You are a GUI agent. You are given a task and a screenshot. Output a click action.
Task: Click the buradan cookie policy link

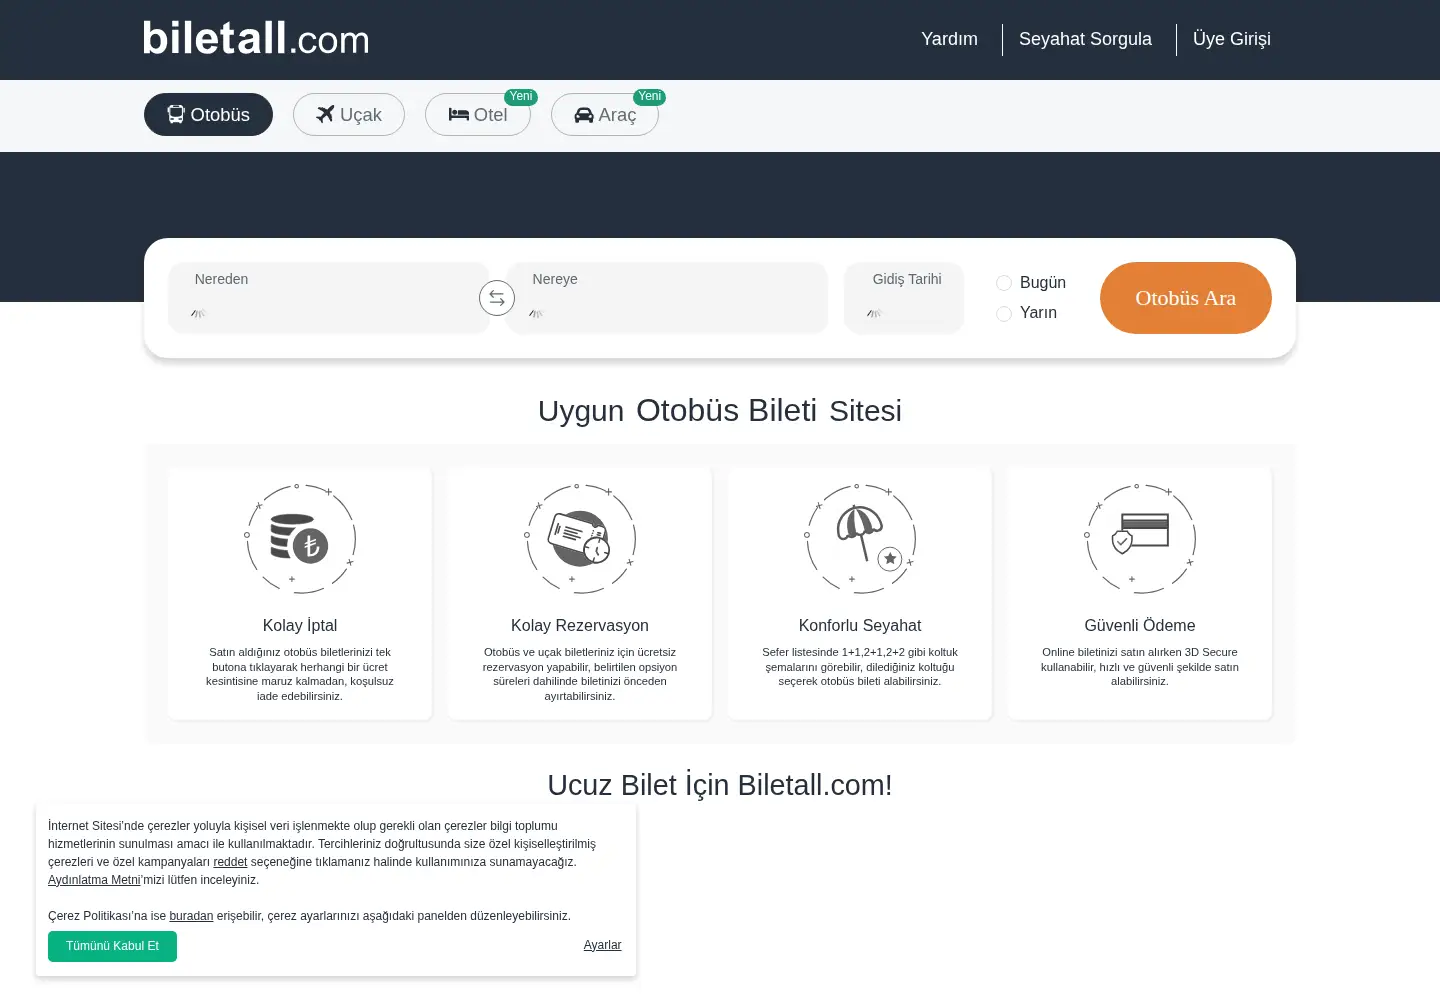191,916
